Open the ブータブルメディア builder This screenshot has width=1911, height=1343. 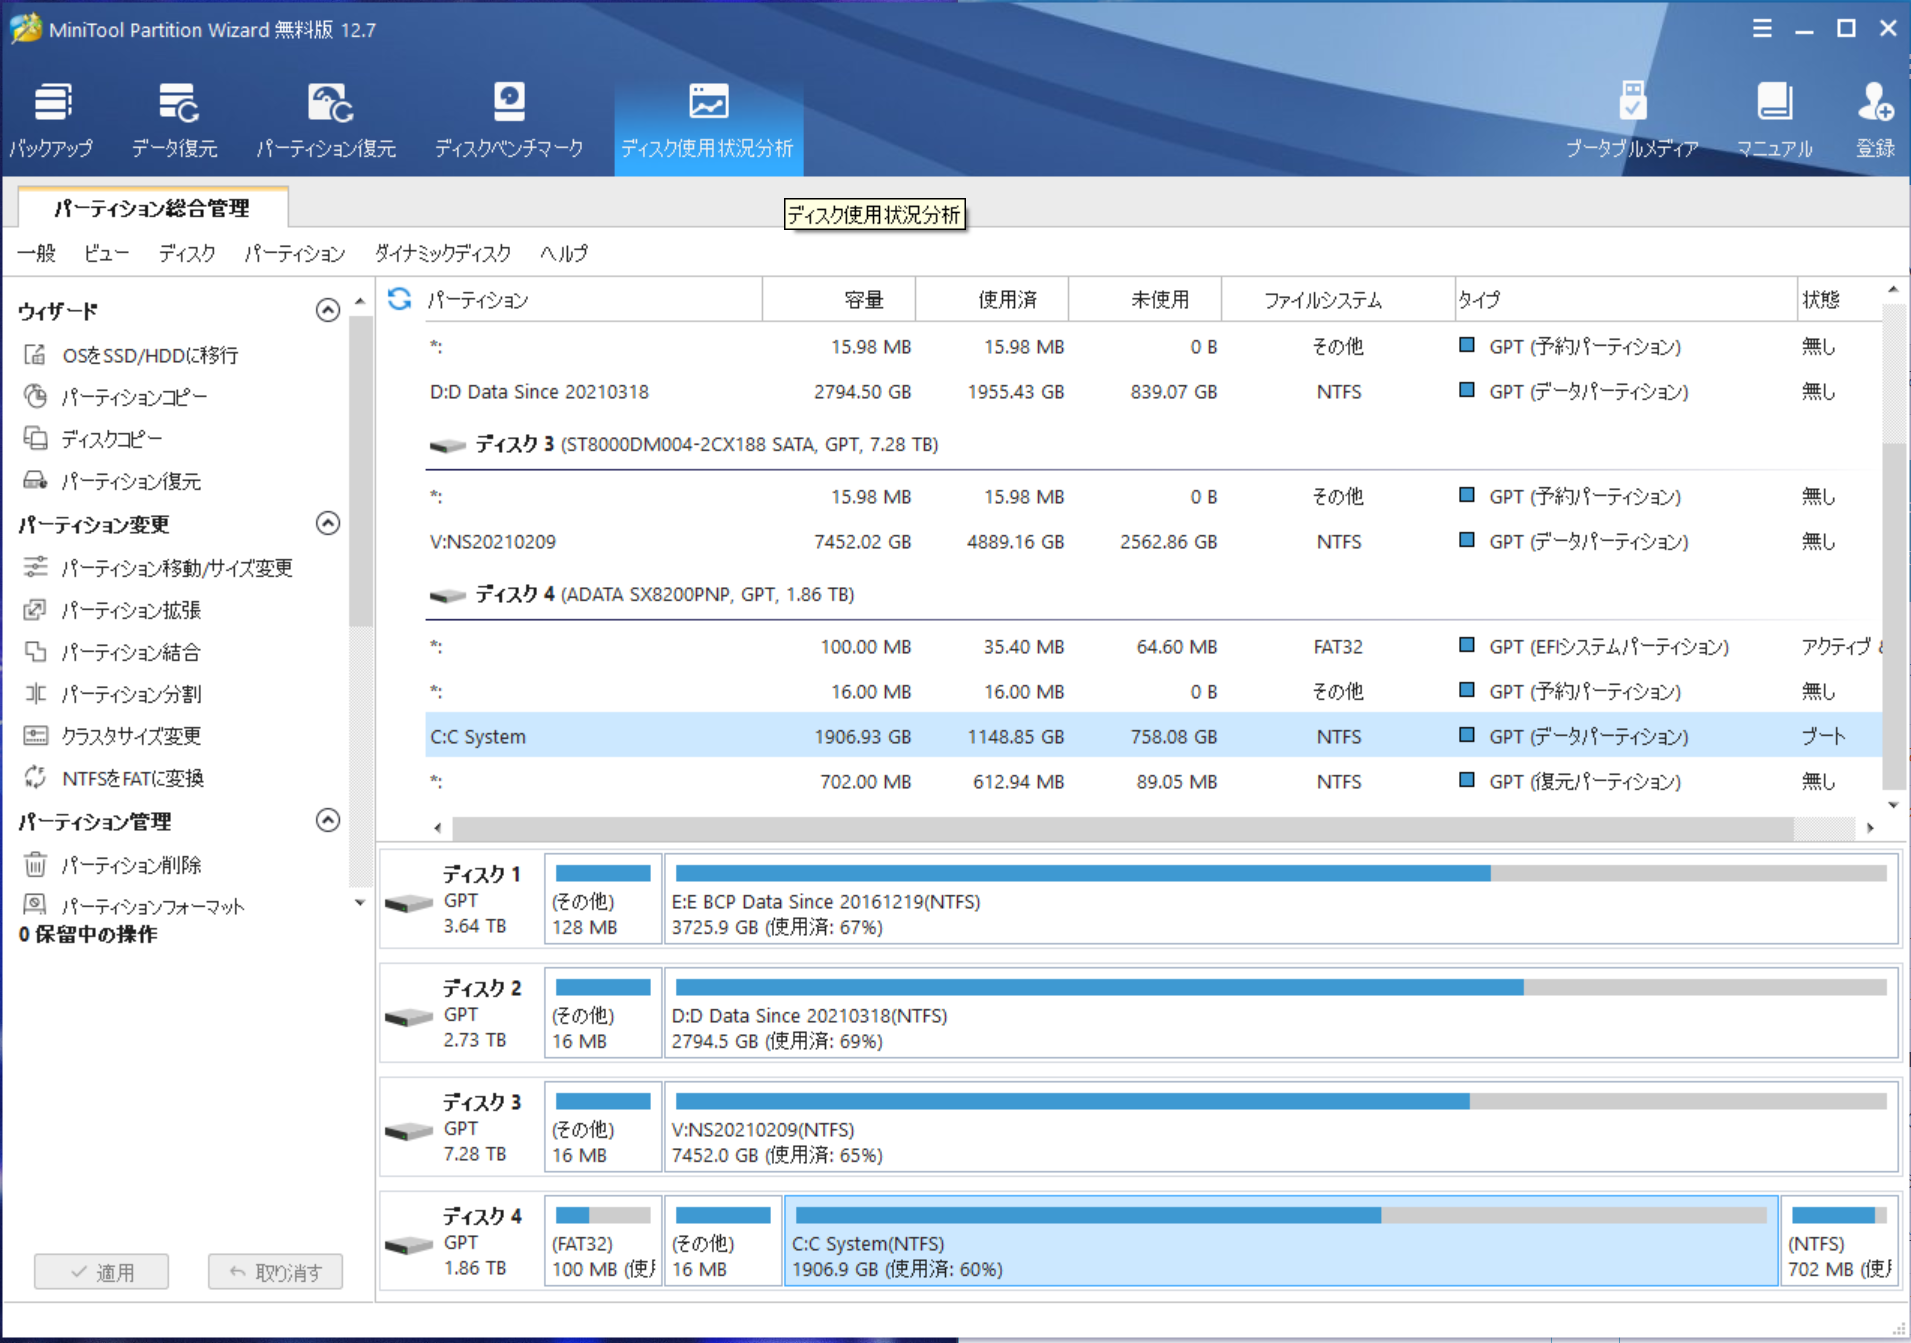[x=1631, y=118]
